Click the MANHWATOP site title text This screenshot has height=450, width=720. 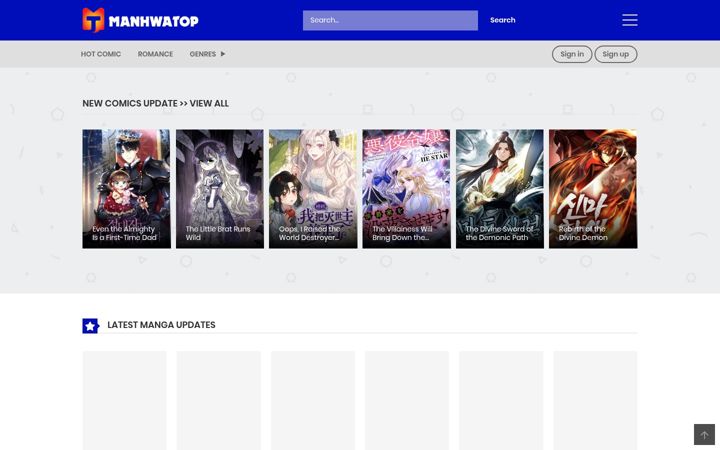coord(154,21)
